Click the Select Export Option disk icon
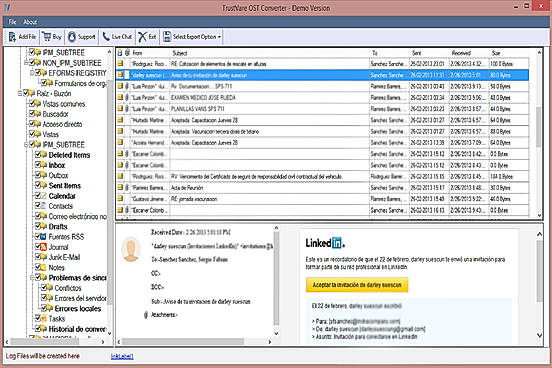The image size is (552, 368). [x=167, y=37]
